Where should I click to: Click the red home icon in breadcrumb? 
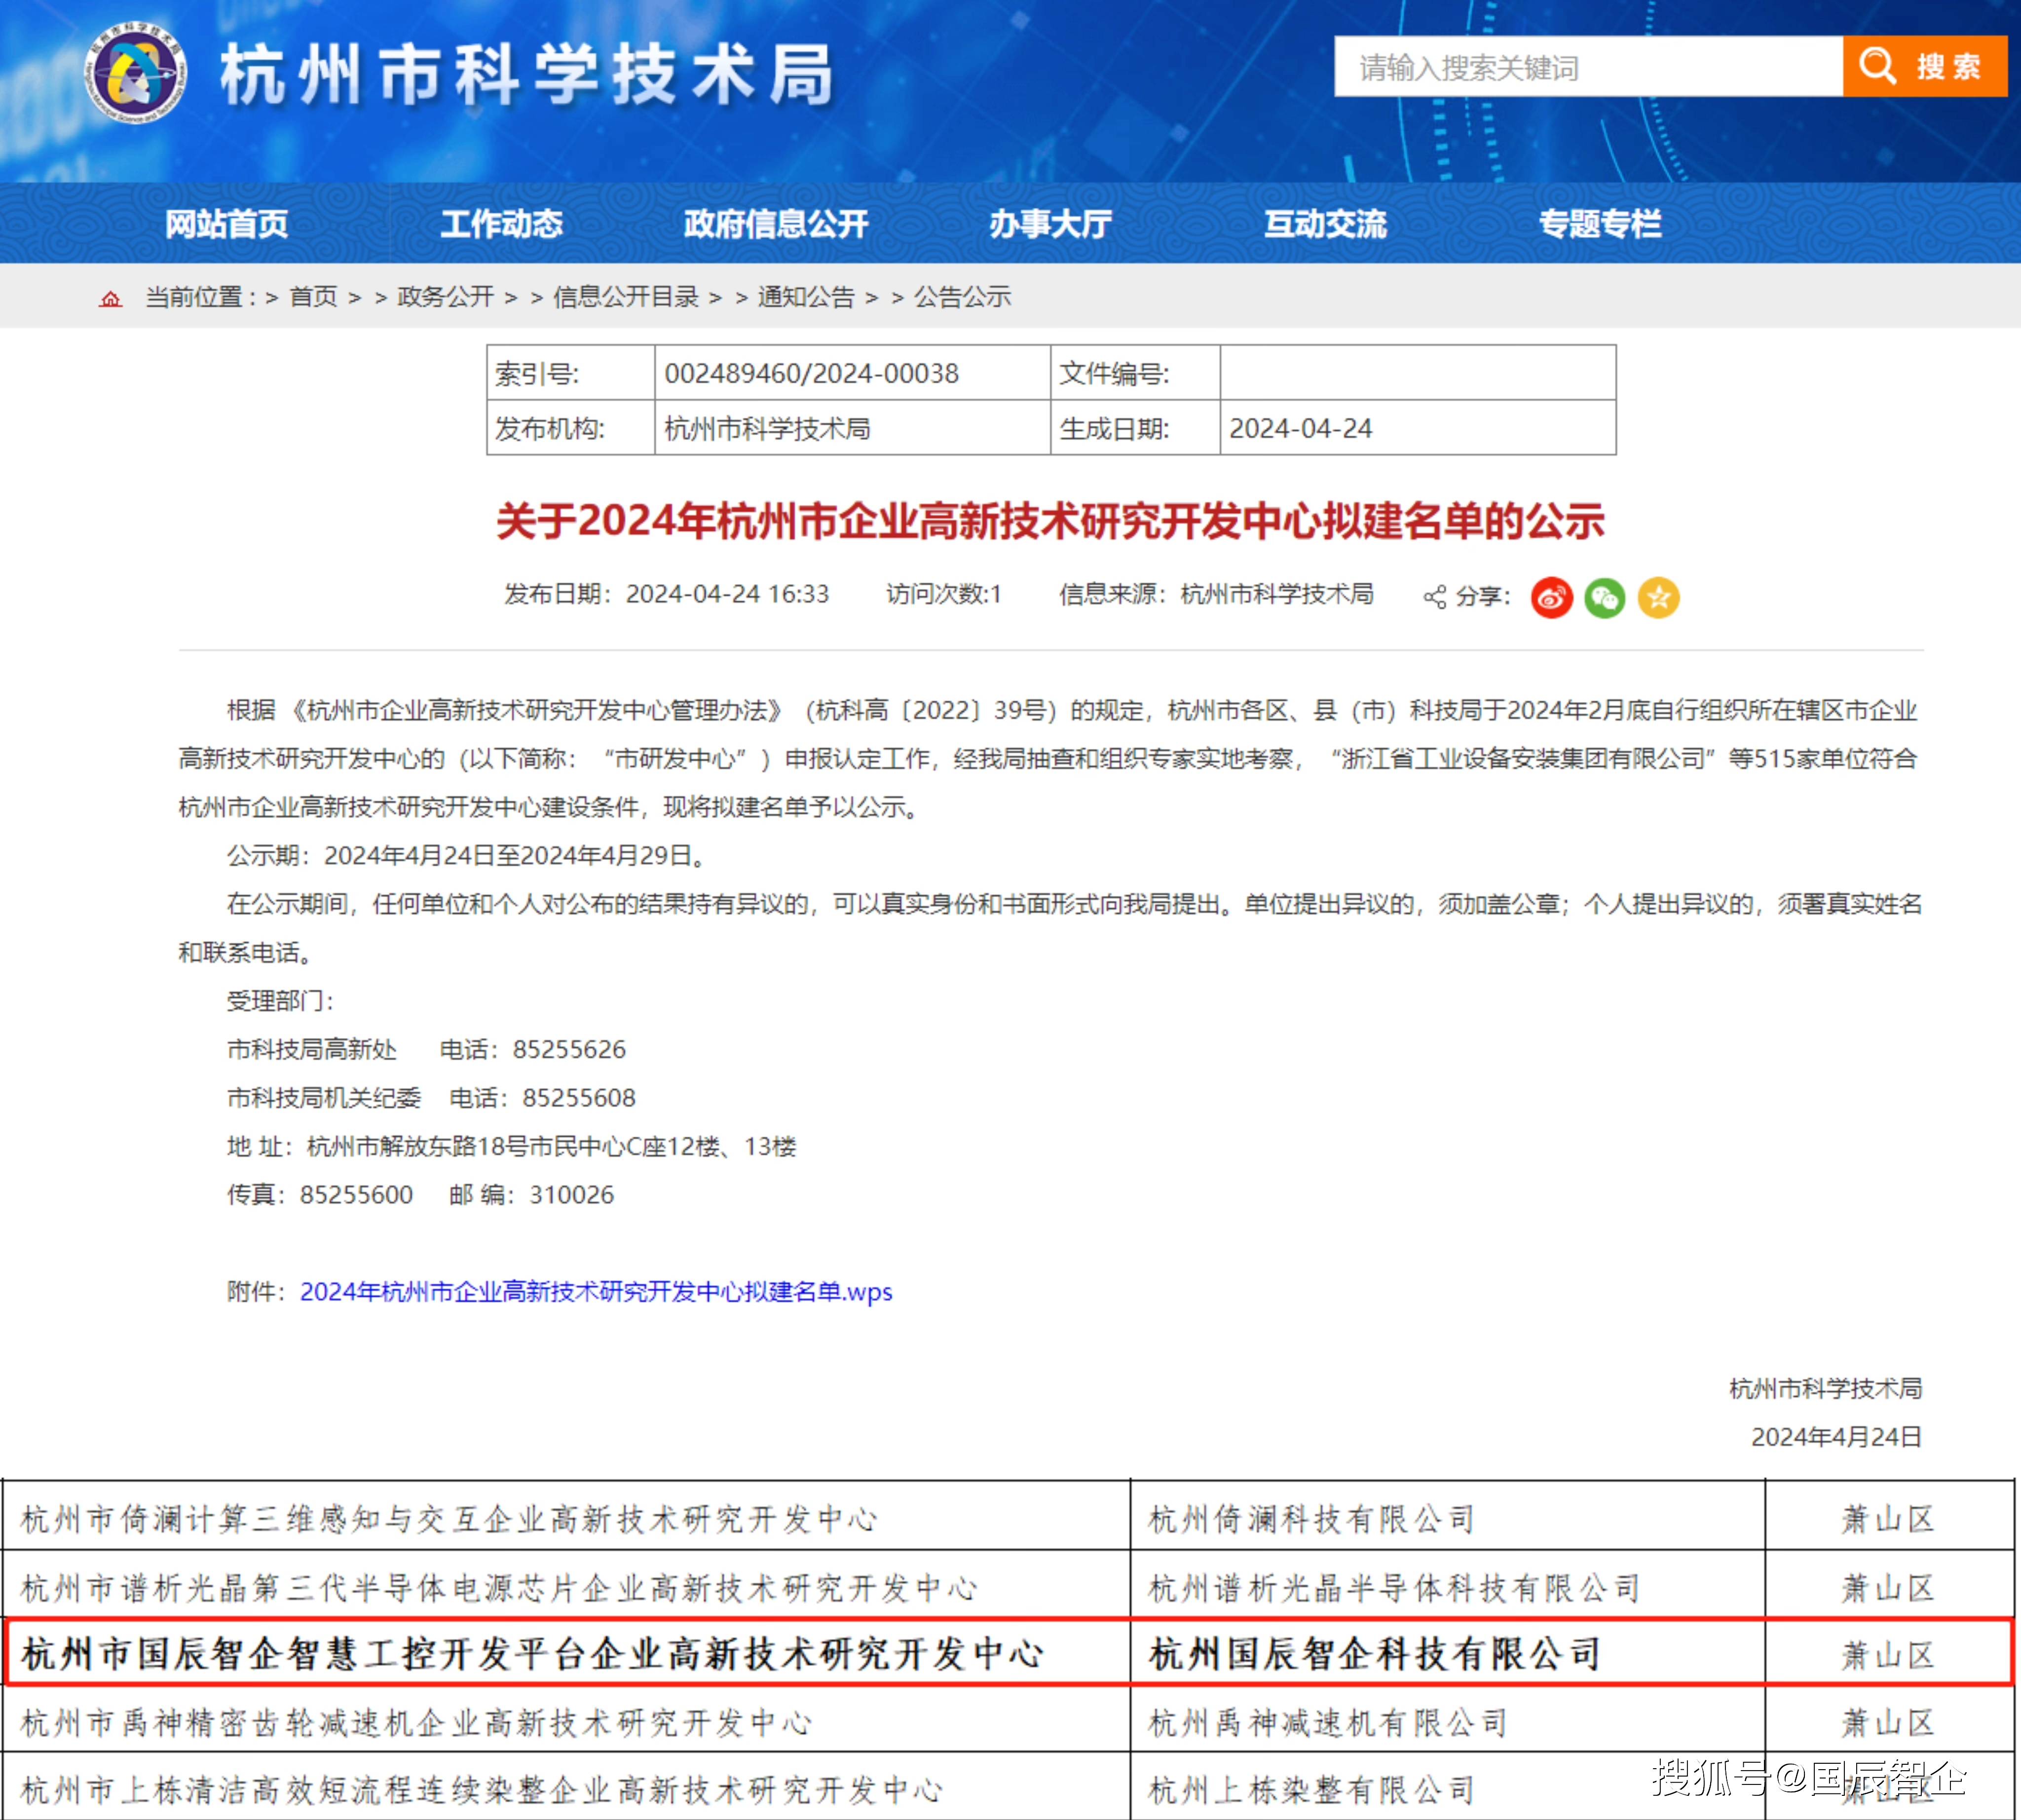click(110, 298)
